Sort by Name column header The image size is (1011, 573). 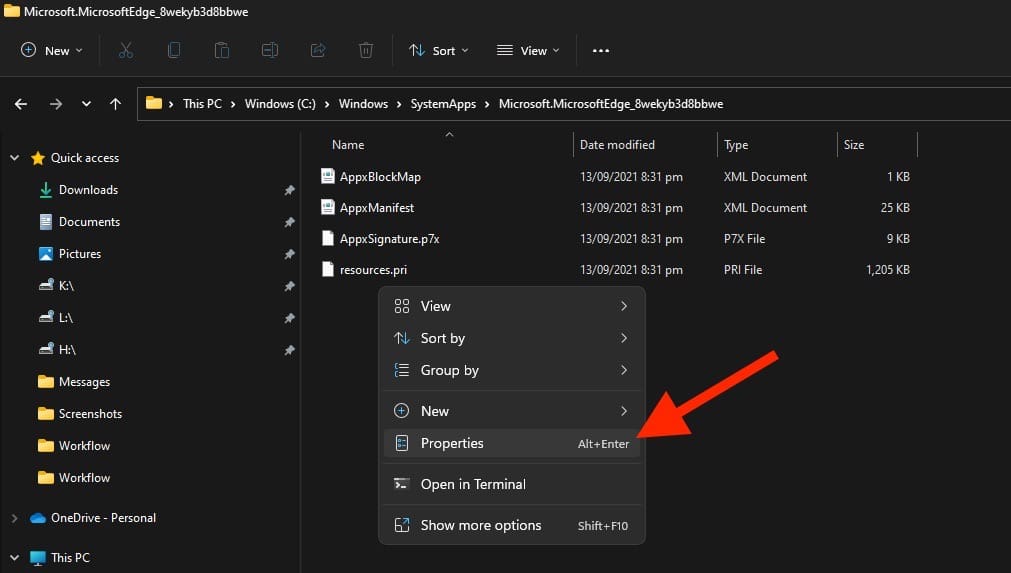tap(348, 145)
